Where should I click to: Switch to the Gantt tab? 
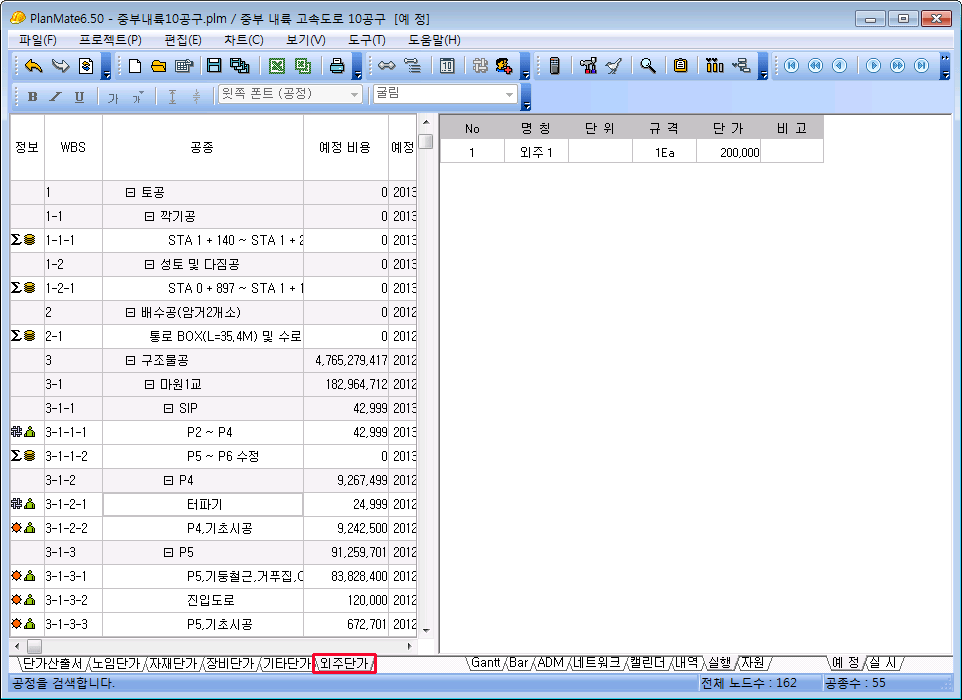click(486, 663)
